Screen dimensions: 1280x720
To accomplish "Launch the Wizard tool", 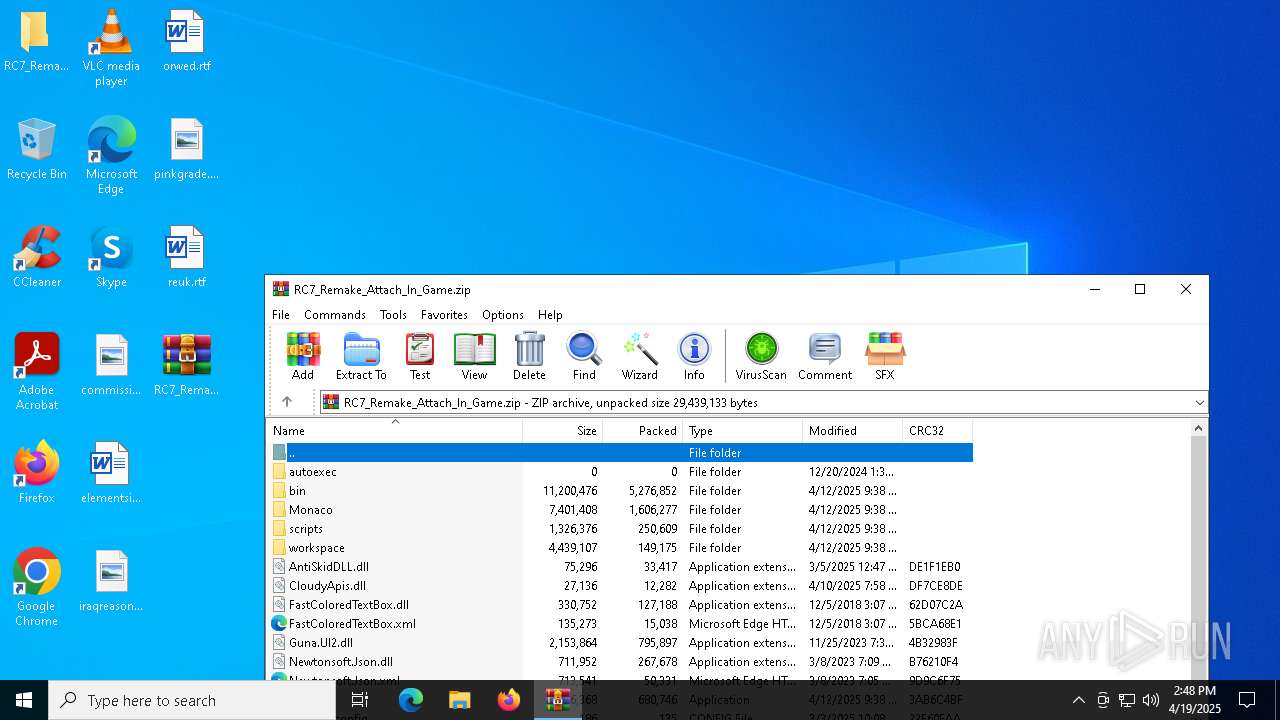I will click(x=639, y=357).
